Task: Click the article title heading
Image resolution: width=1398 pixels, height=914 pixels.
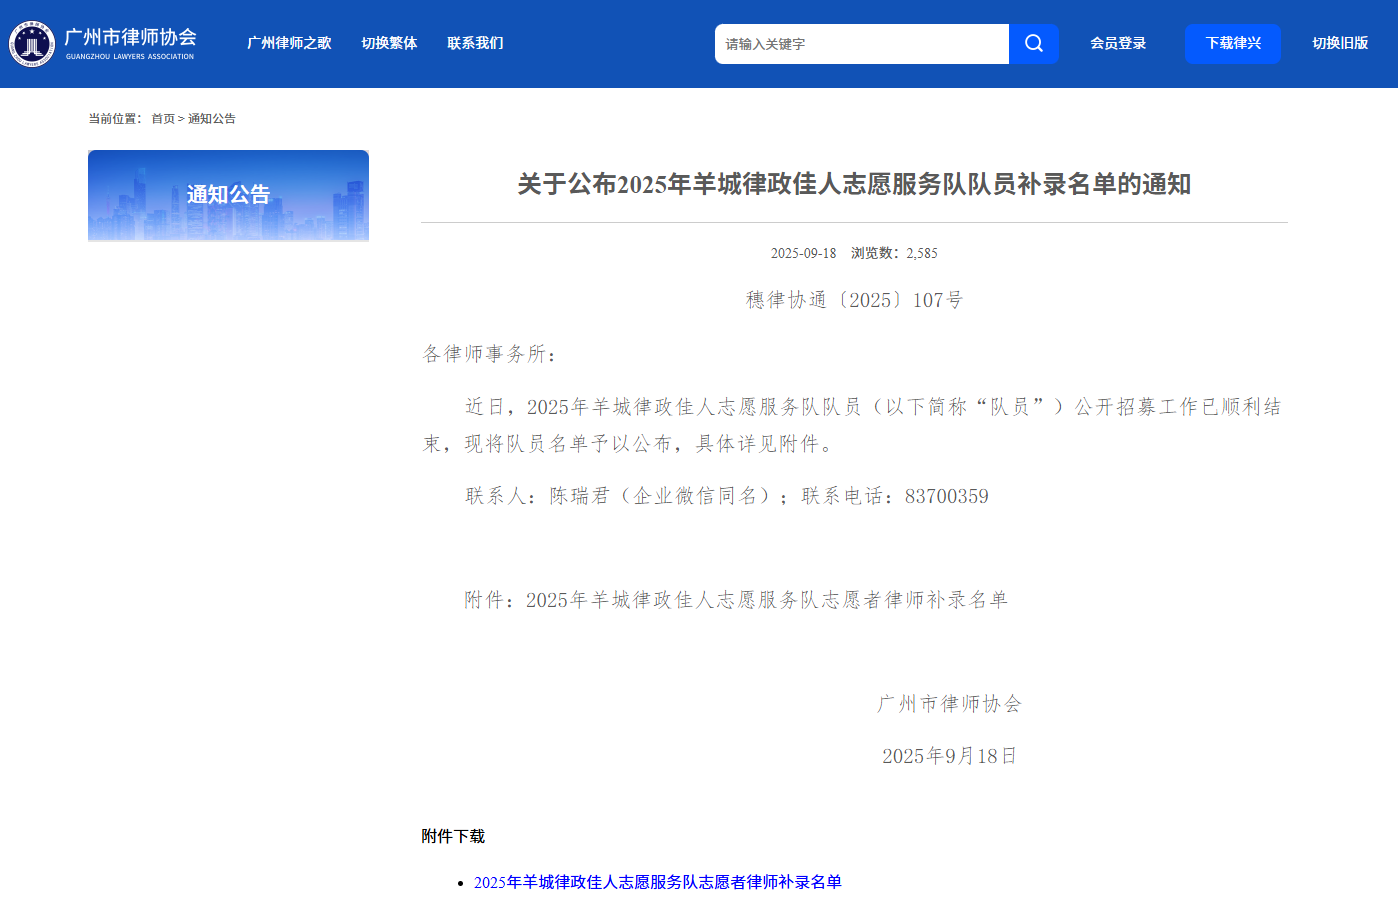Action: pos(854,184)
